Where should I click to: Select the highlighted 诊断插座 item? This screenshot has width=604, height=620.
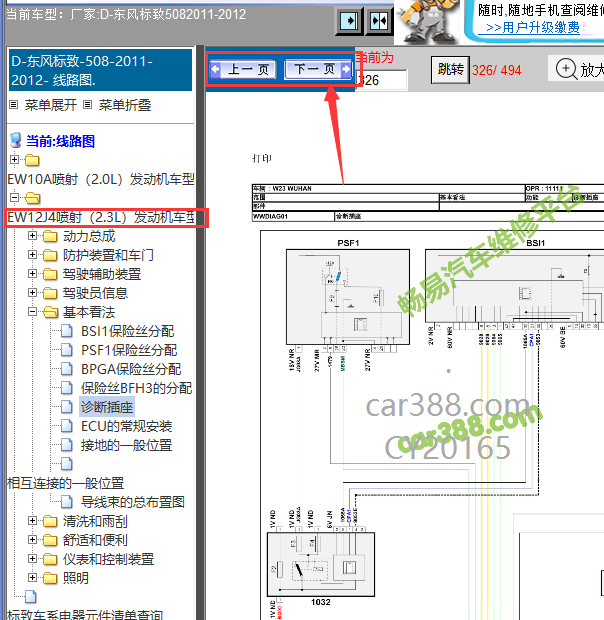107,407
